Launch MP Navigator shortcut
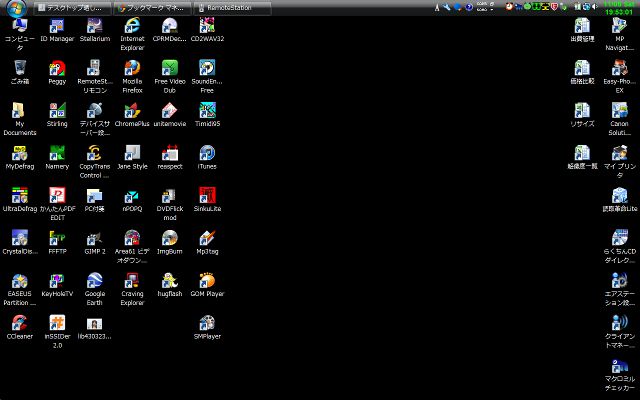This screenshot has width=640, height=400. point(620,35)
